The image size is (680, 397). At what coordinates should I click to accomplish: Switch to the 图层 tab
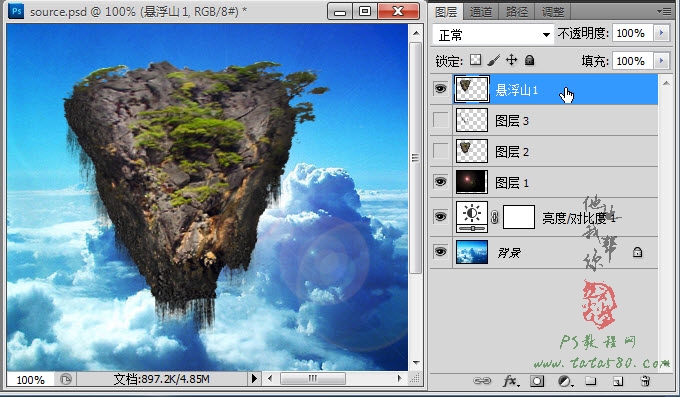[x=446, y=11]
